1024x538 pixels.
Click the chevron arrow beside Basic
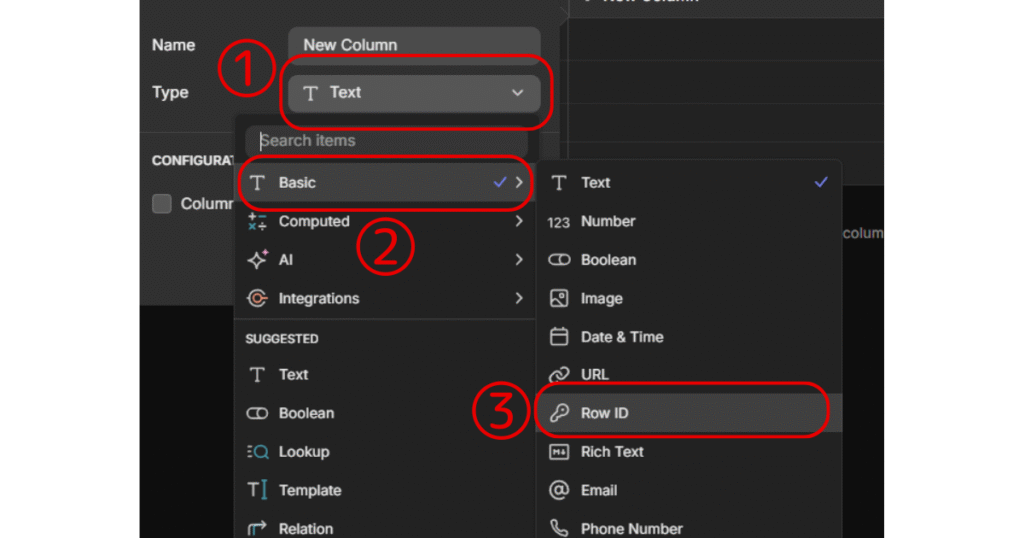coord(519,183)
